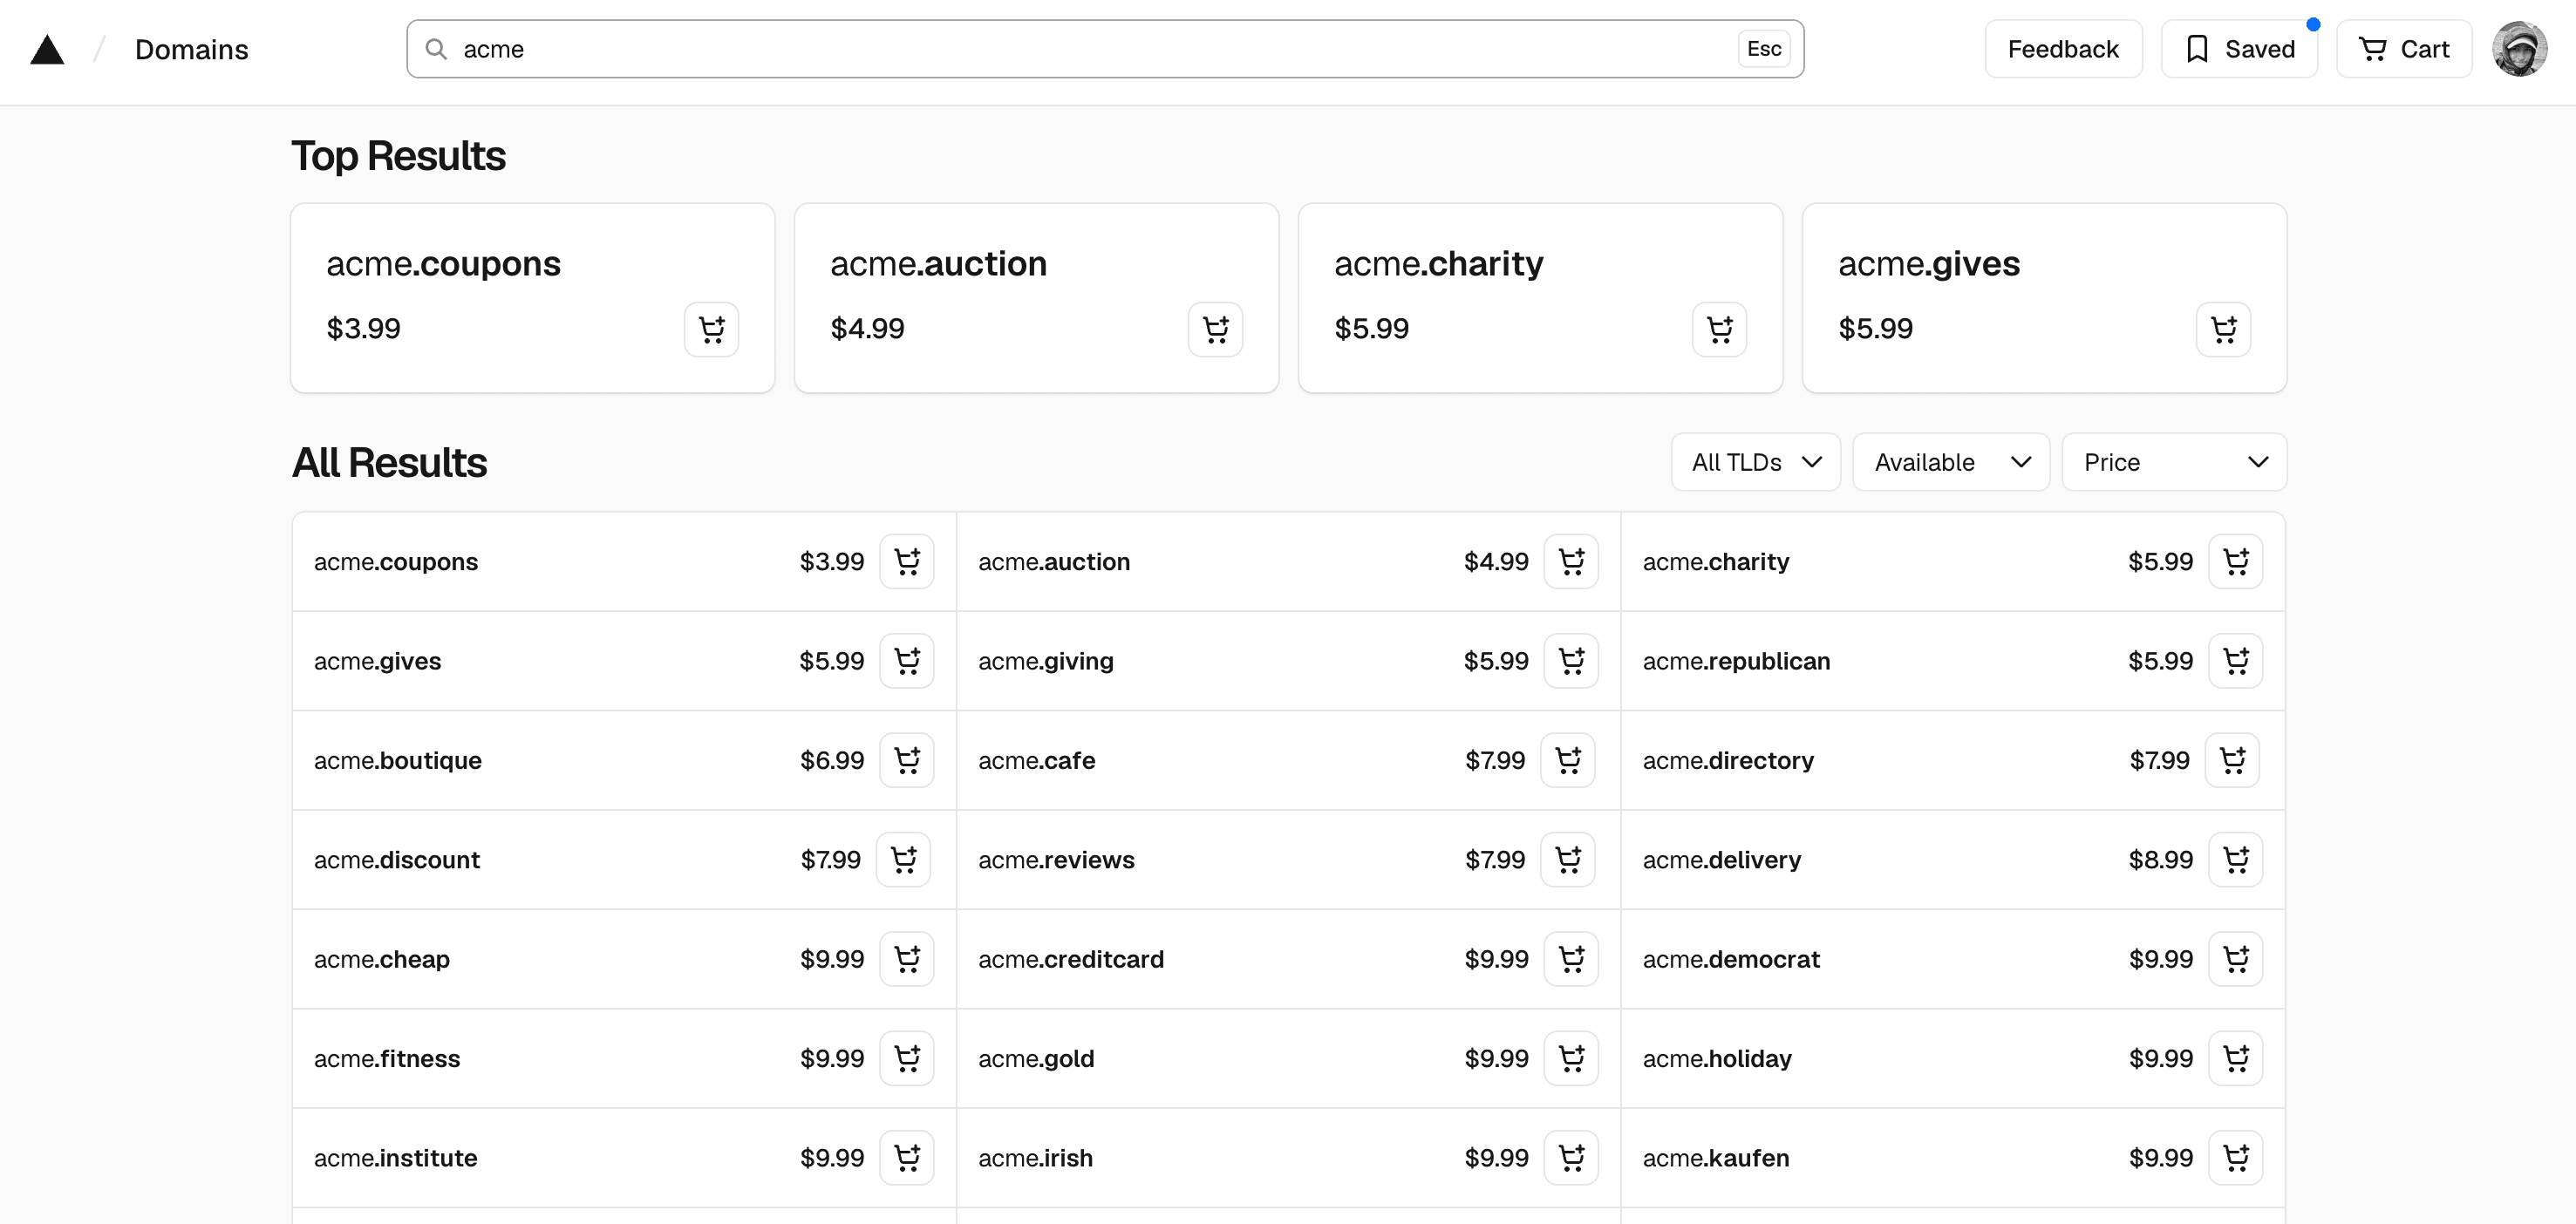Viewport: 2576px width, 1224px height.
Task: Select the acme.coupons top result card
Action: click(532, 298)
